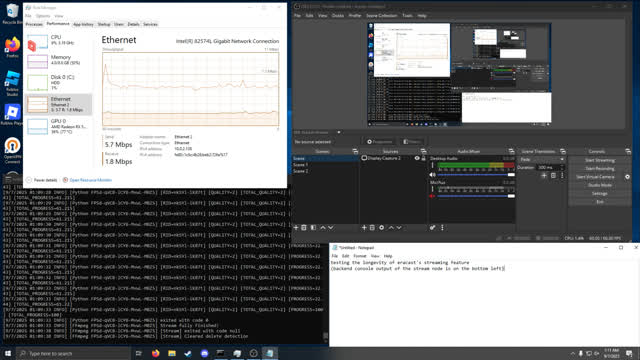The width and height of the screenshot is (640, 360).
Task: Open OBS Studio from the taskbar
Action: 253,353
